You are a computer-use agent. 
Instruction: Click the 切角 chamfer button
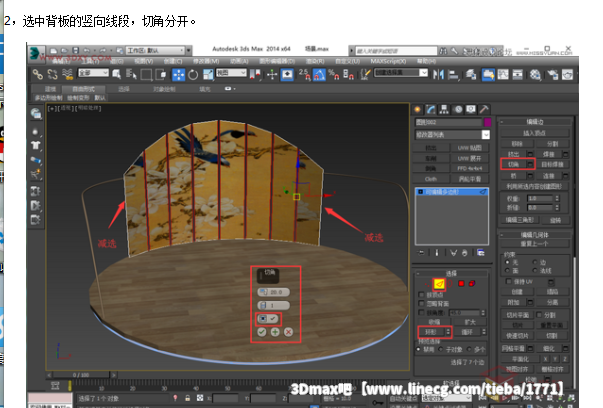pyautogui.click(x=514, y=165)
